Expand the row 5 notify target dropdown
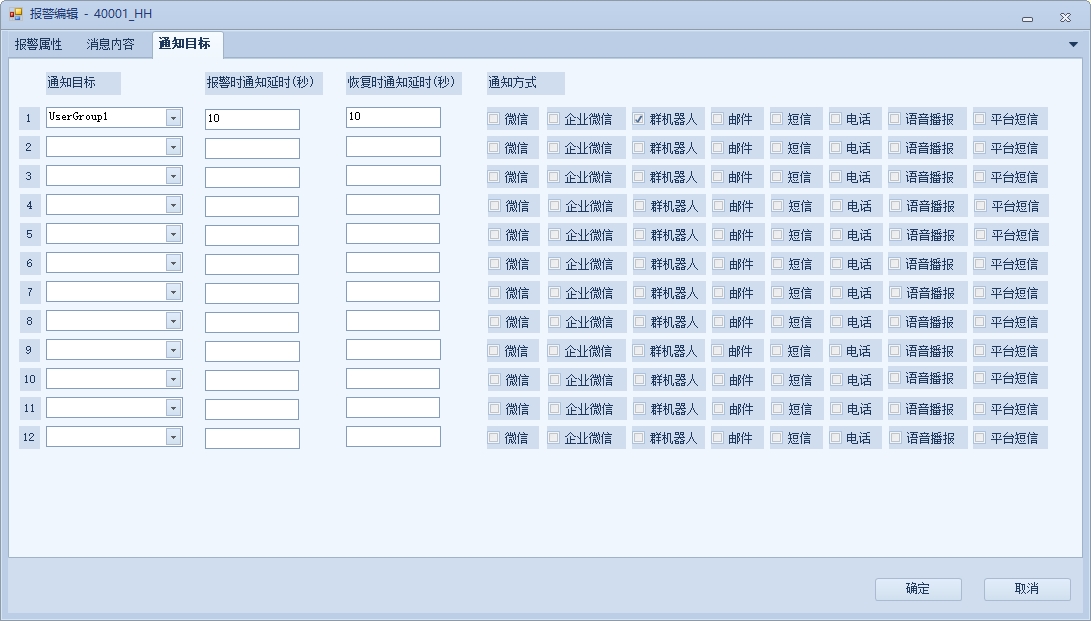The width and height of the screenshot is (1091, 621). pos(173,234)
